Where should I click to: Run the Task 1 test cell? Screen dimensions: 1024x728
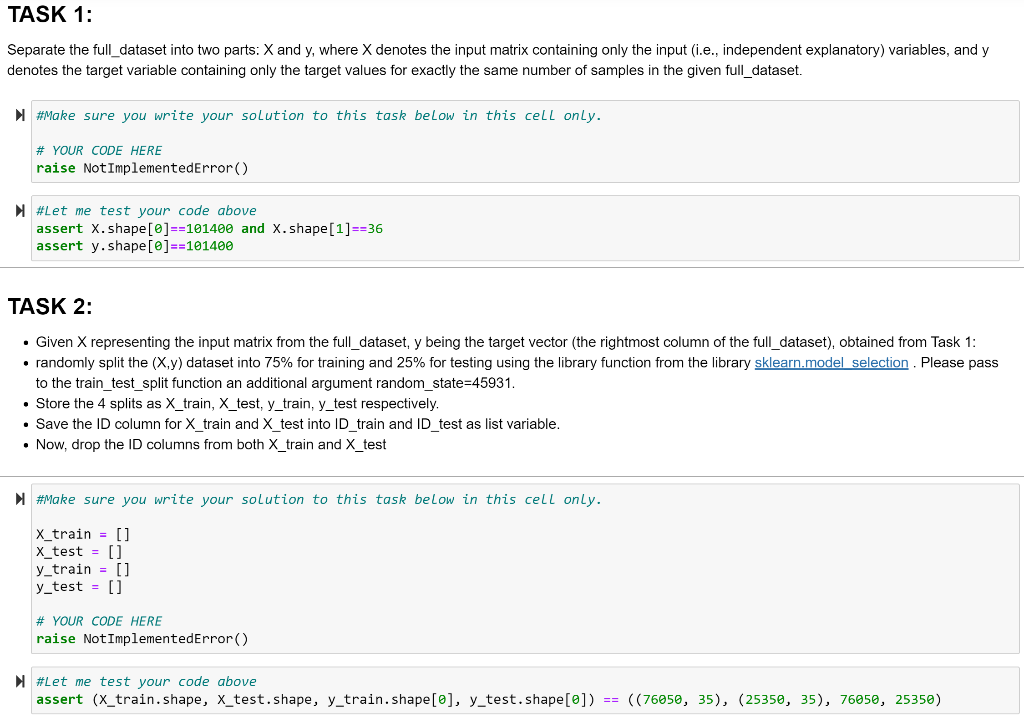coord(19,210)
